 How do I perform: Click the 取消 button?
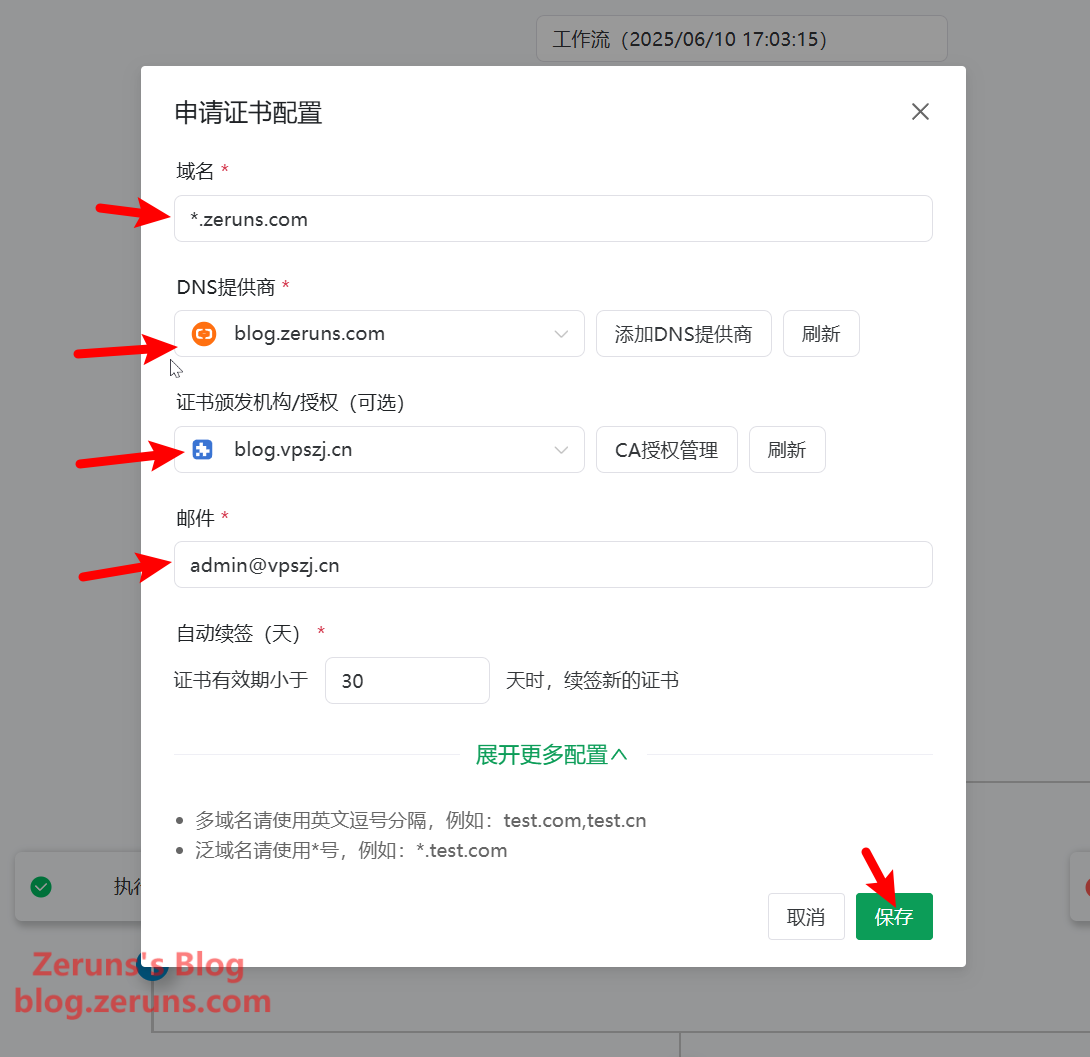[805, 917]
